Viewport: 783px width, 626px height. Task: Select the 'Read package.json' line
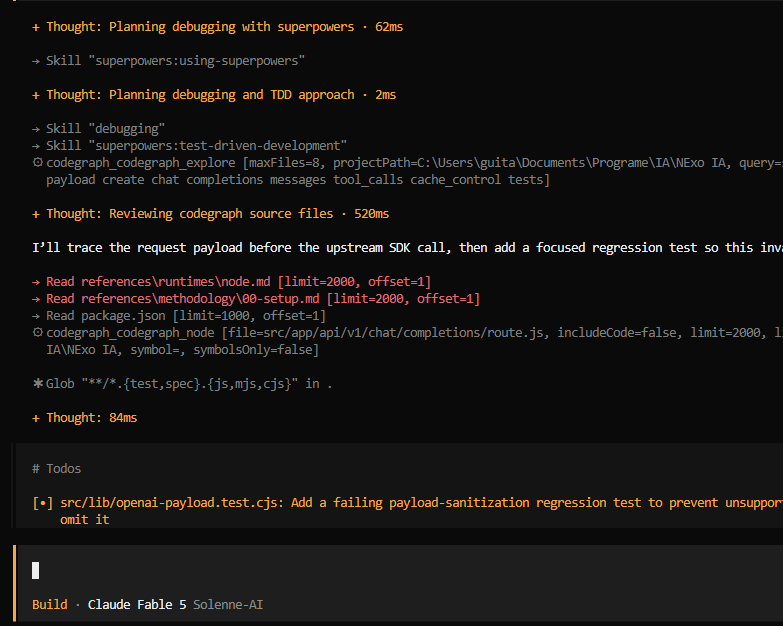coord(179,315)
